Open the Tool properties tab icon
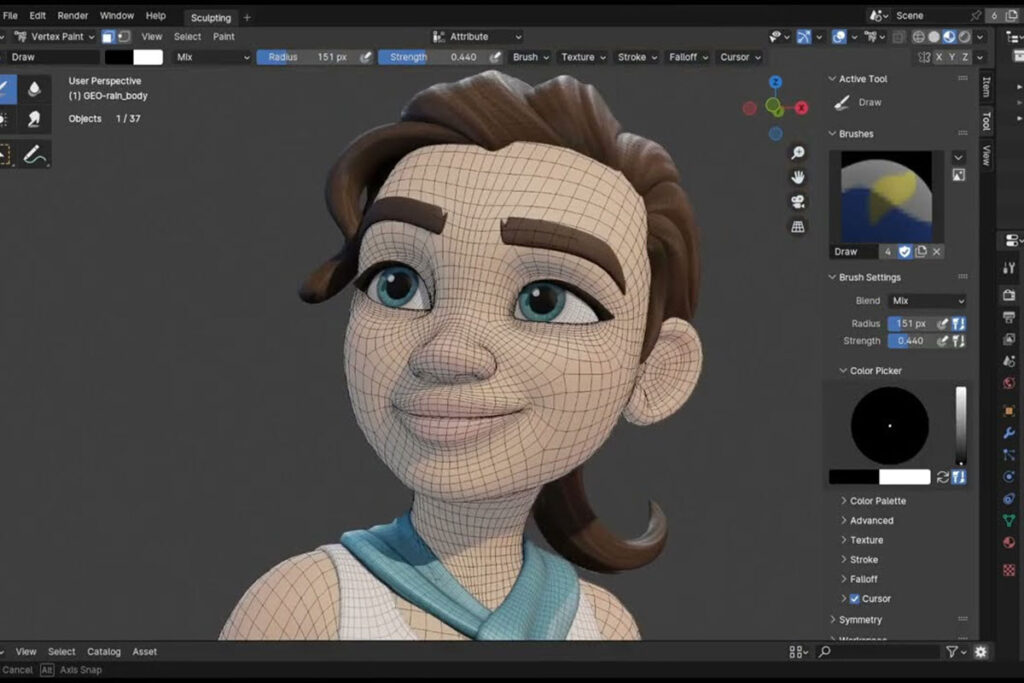 click(x=1009, y=268)
